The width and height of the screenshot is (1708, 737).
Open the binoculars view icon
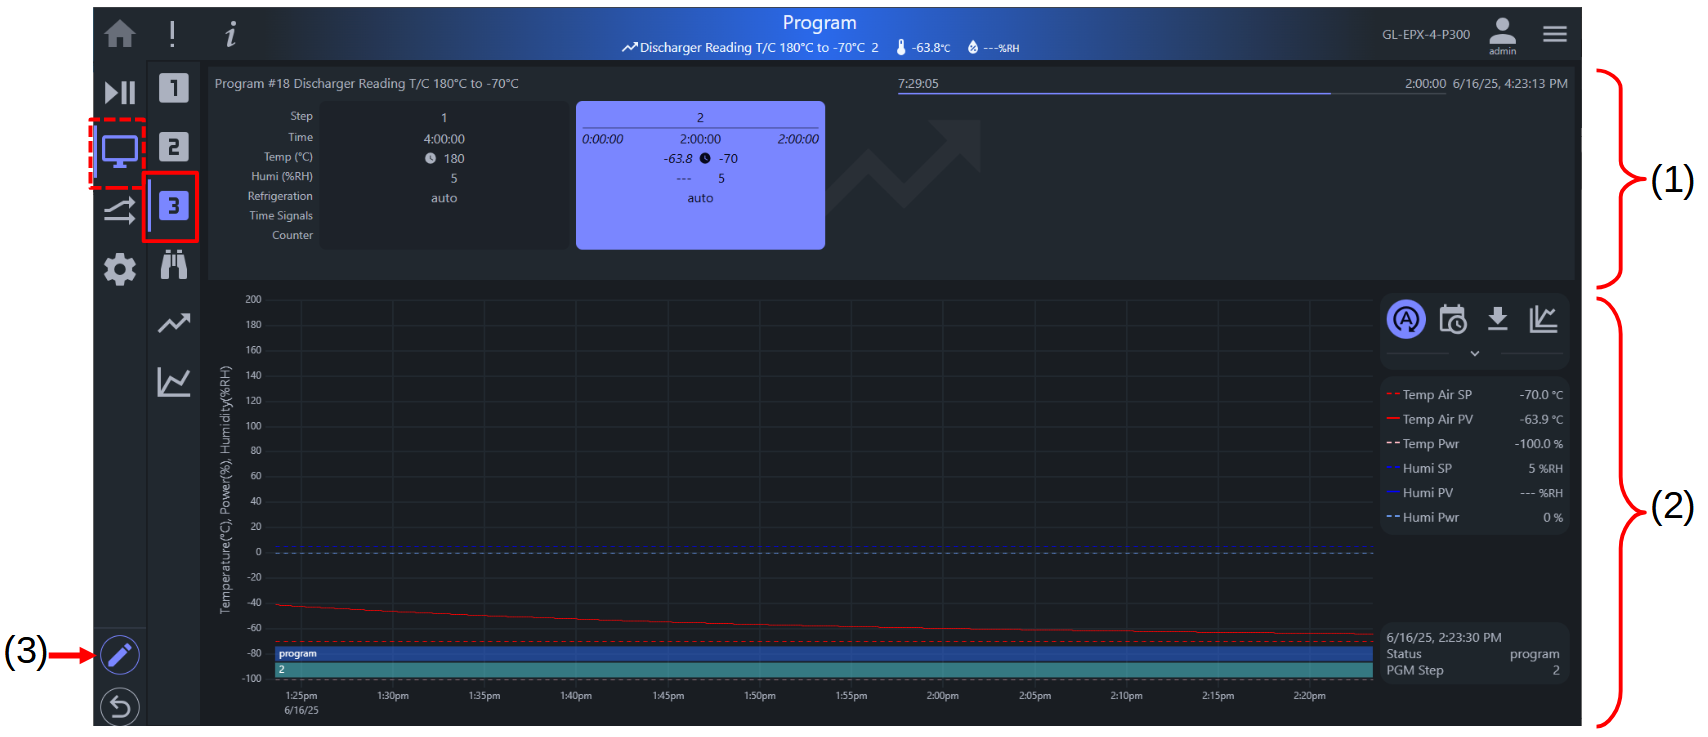174,264
